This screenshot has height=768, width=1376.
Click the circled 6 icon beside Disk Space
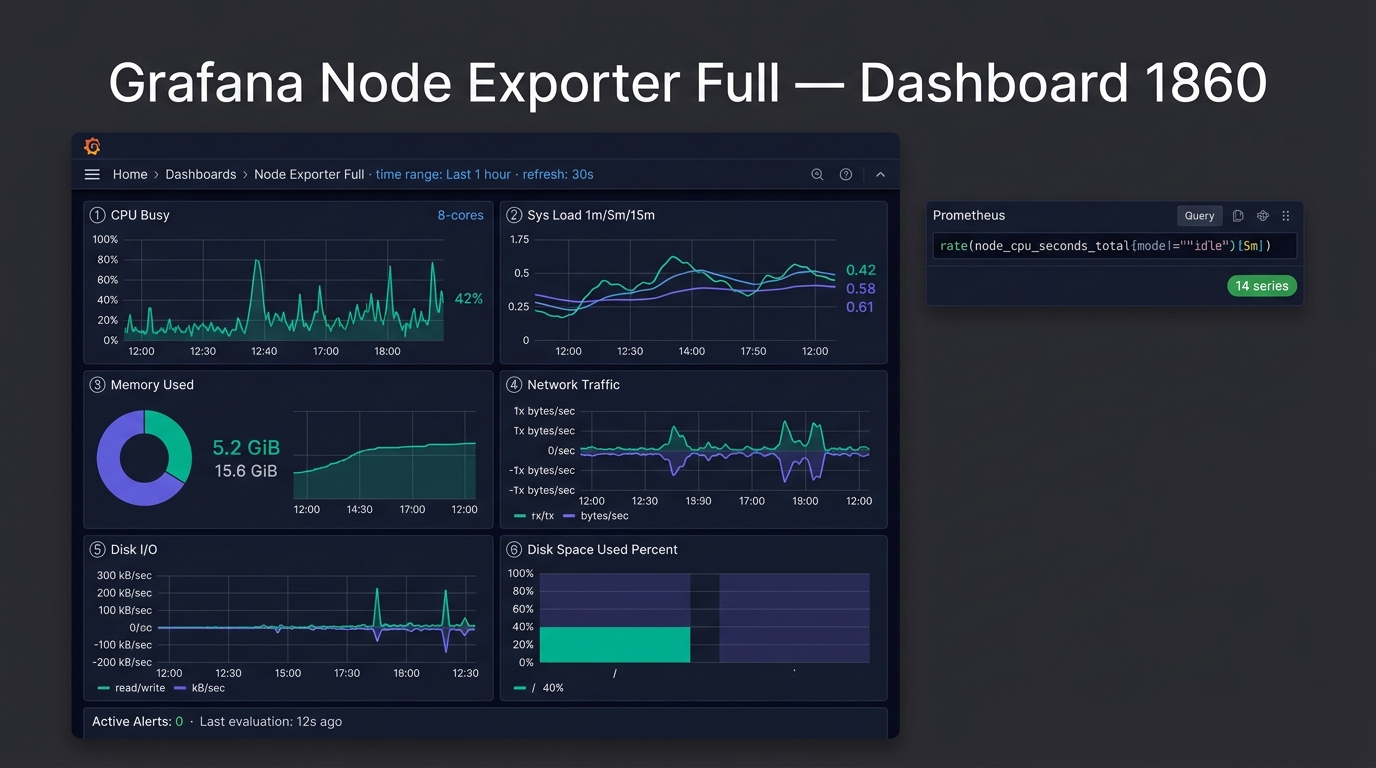[x=514, y=550]
